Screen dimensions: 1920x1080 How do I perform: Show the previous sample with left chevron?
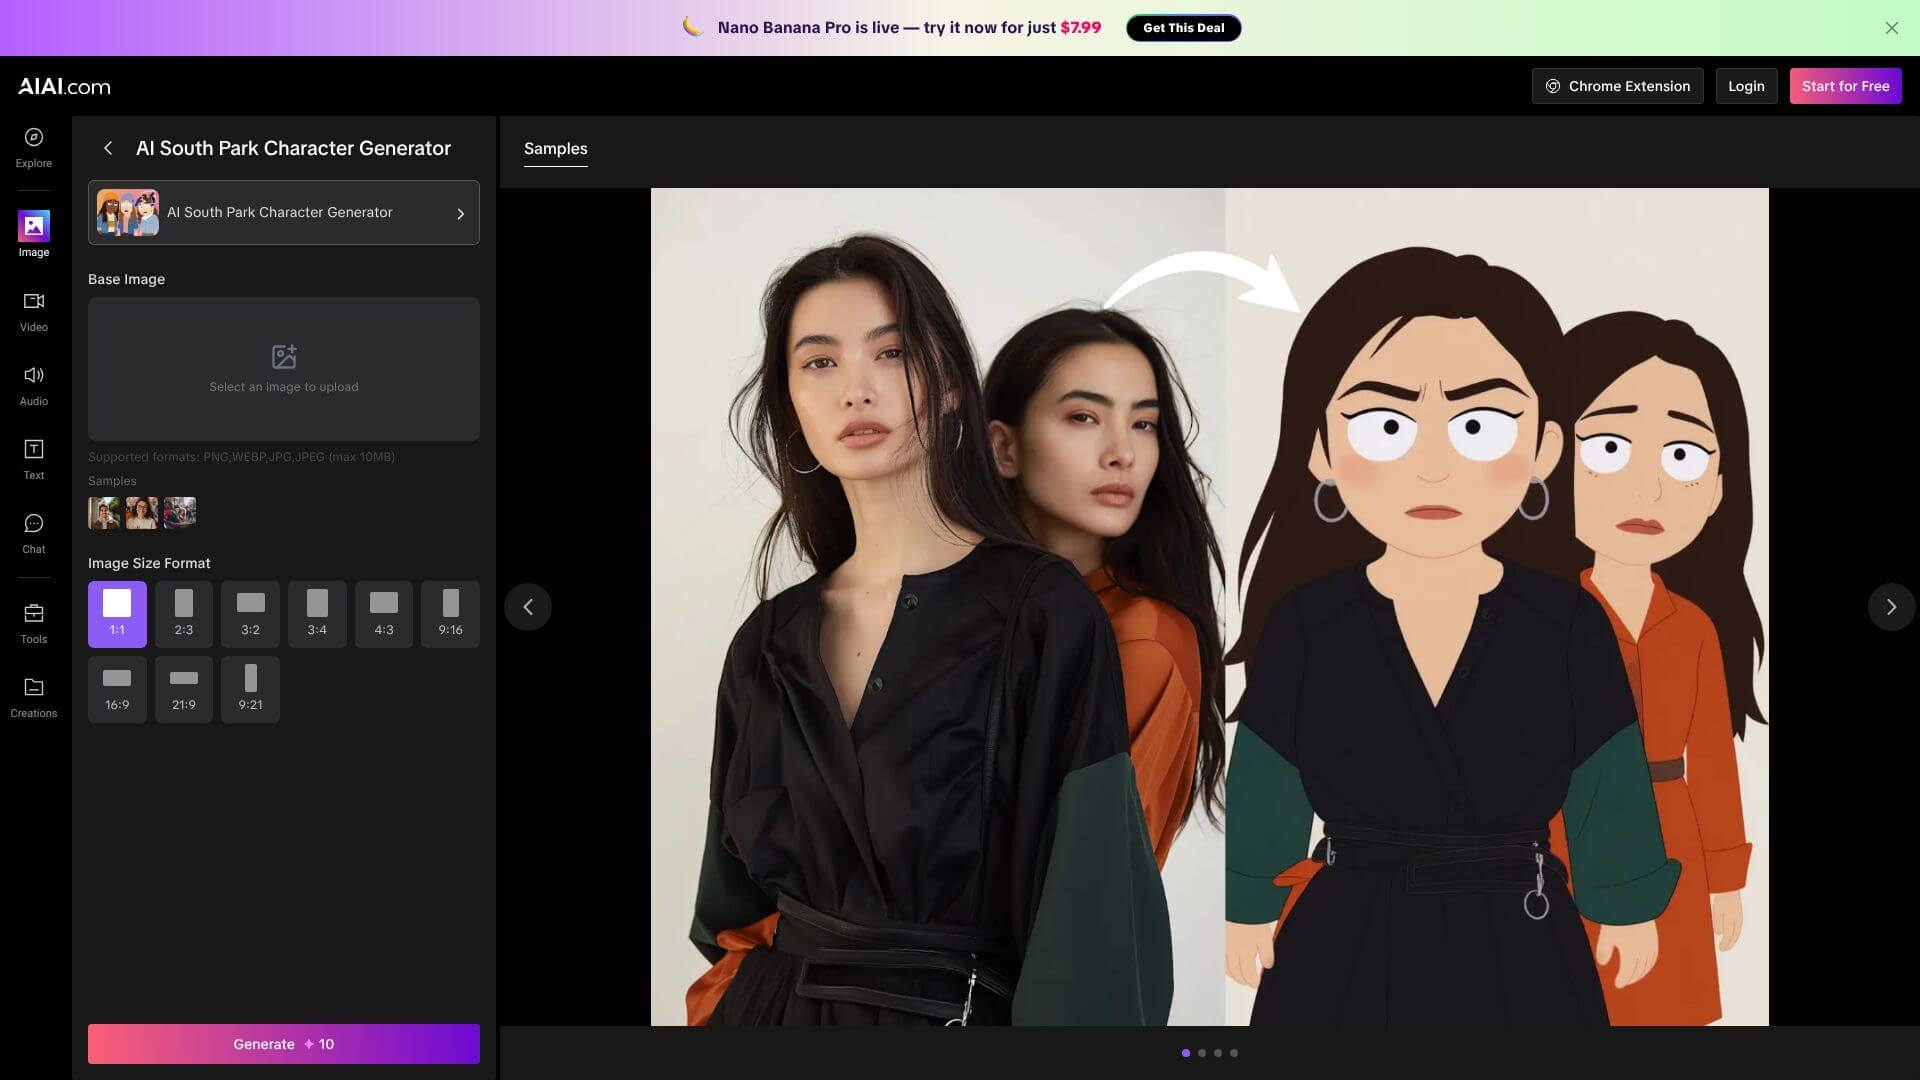[x=528, y=607]
